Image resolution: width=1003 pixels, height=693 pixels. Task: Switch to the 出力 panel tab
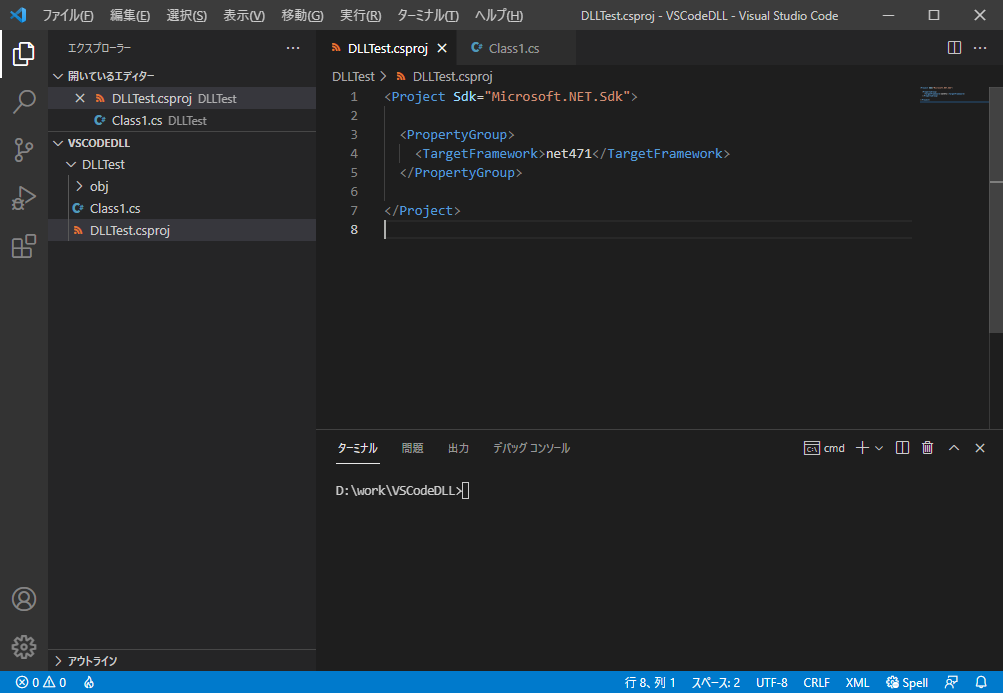459,448
